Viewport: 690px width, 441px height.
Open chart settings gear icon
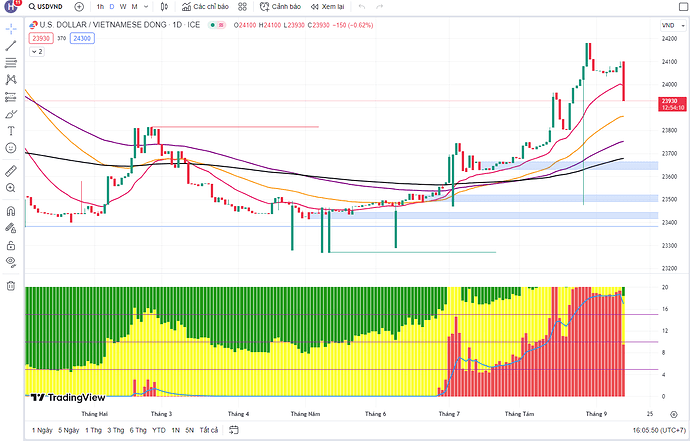click(x=674, y=414)
